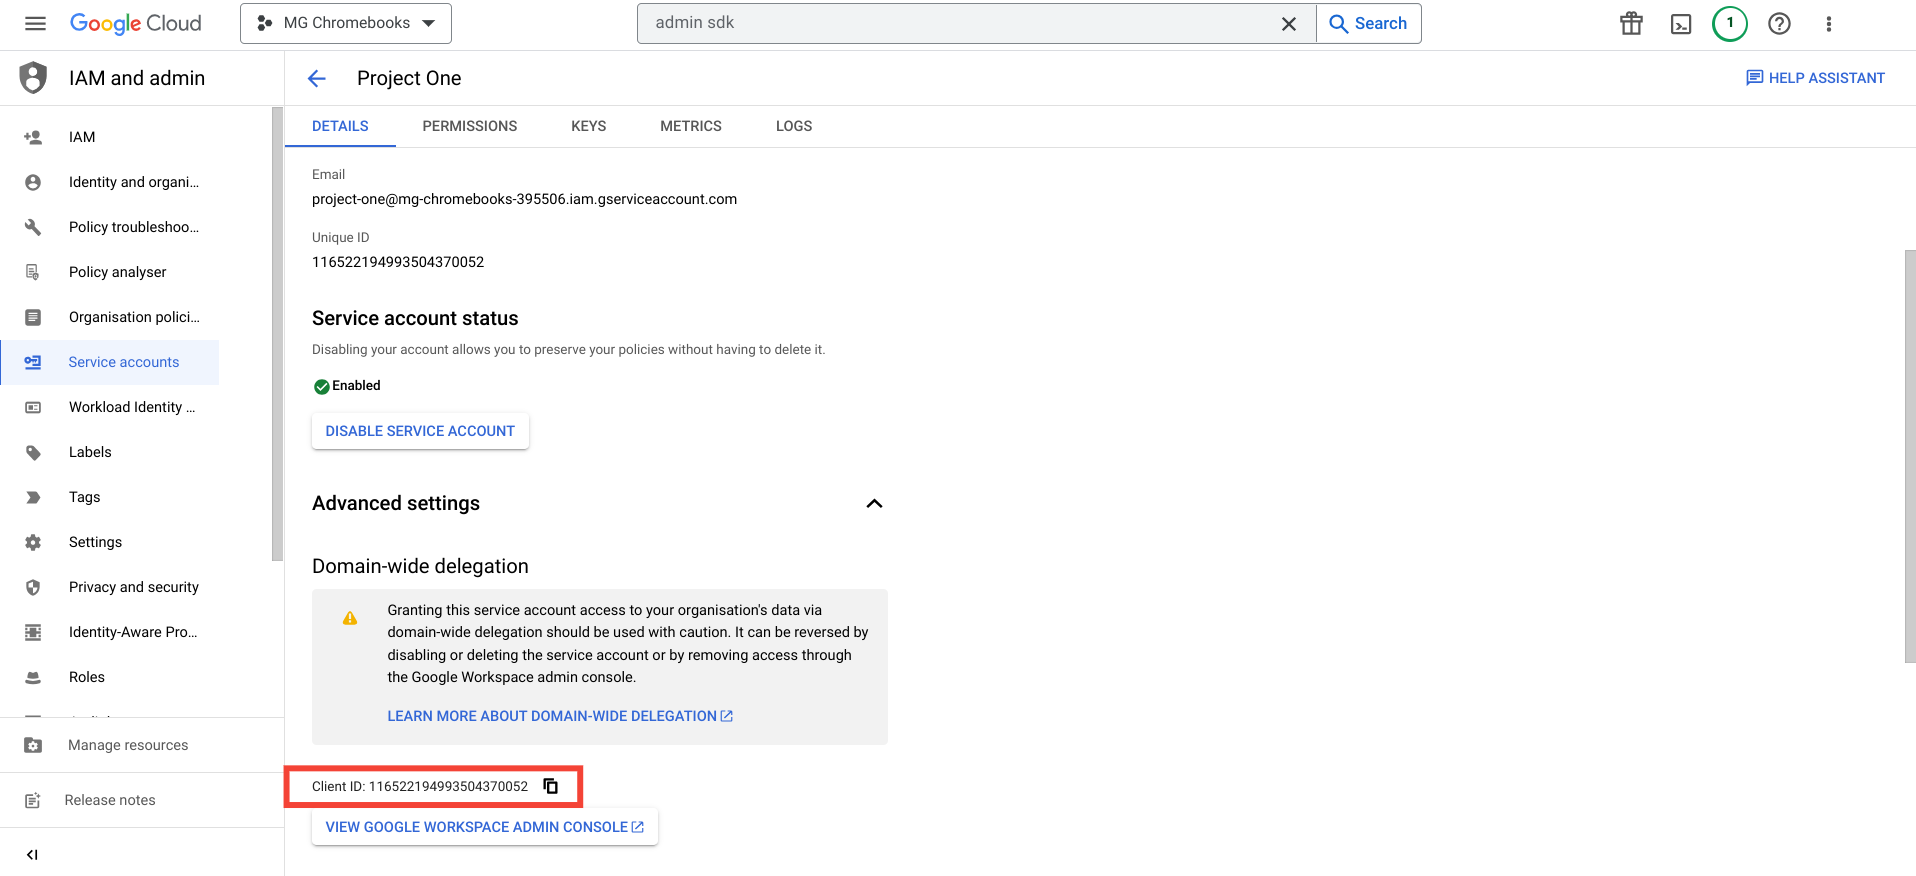Open the Help Assistant panel
Viewport: 1916px width, 876px height.
pyautogui.click(x=1815, y=78)
